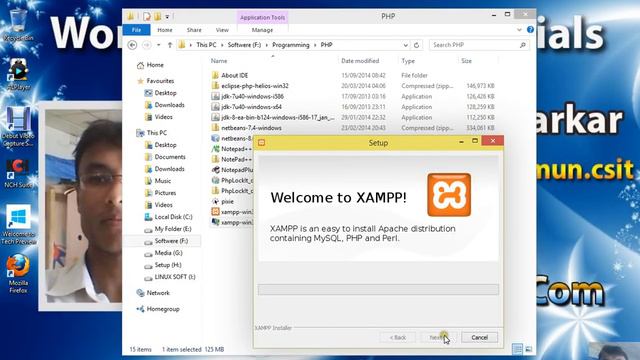Open Manage ribbon tab
This screenshot has height=360, width=640.
pos(262,30)
